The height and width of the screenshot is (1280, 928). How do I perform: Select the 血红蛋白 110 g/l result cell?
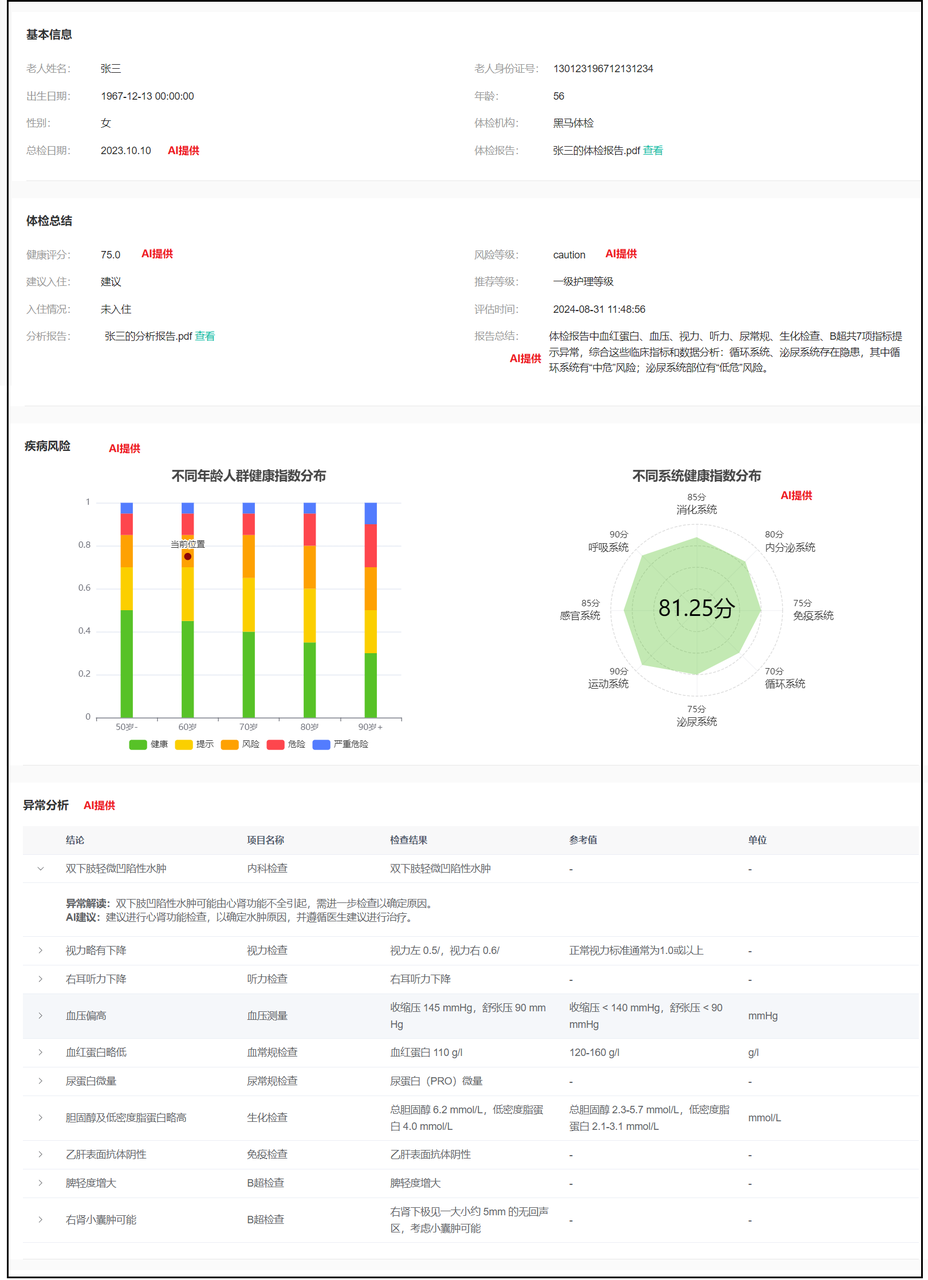(427, 1053)
